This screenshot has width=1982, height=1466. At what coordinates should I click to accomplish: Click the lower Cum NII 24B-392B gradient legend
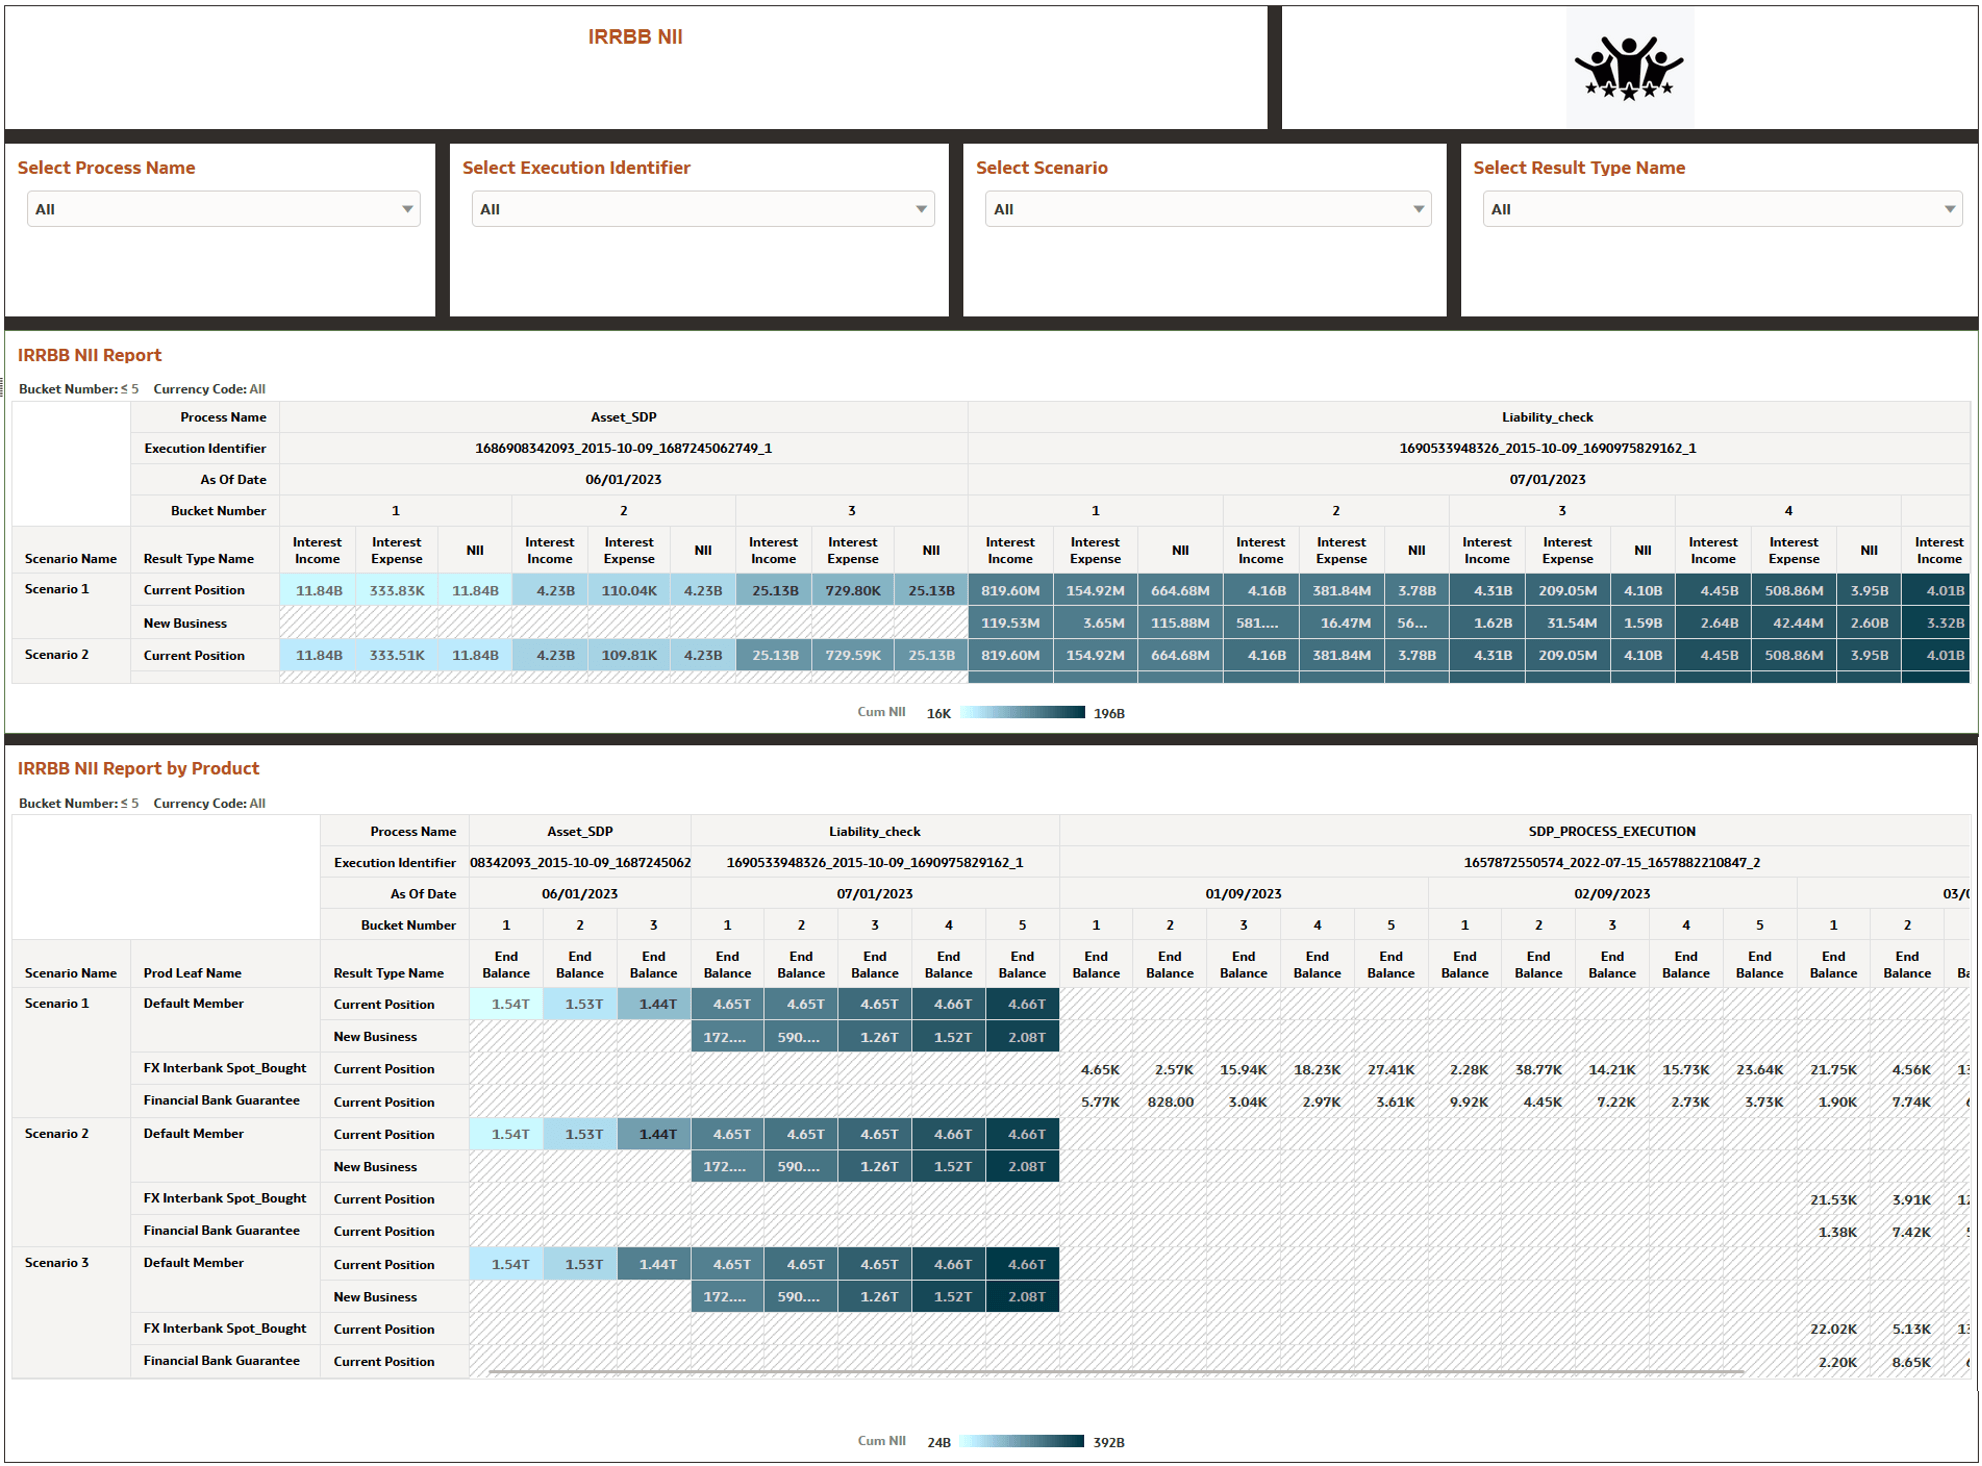click(x=1021, y=1441)
